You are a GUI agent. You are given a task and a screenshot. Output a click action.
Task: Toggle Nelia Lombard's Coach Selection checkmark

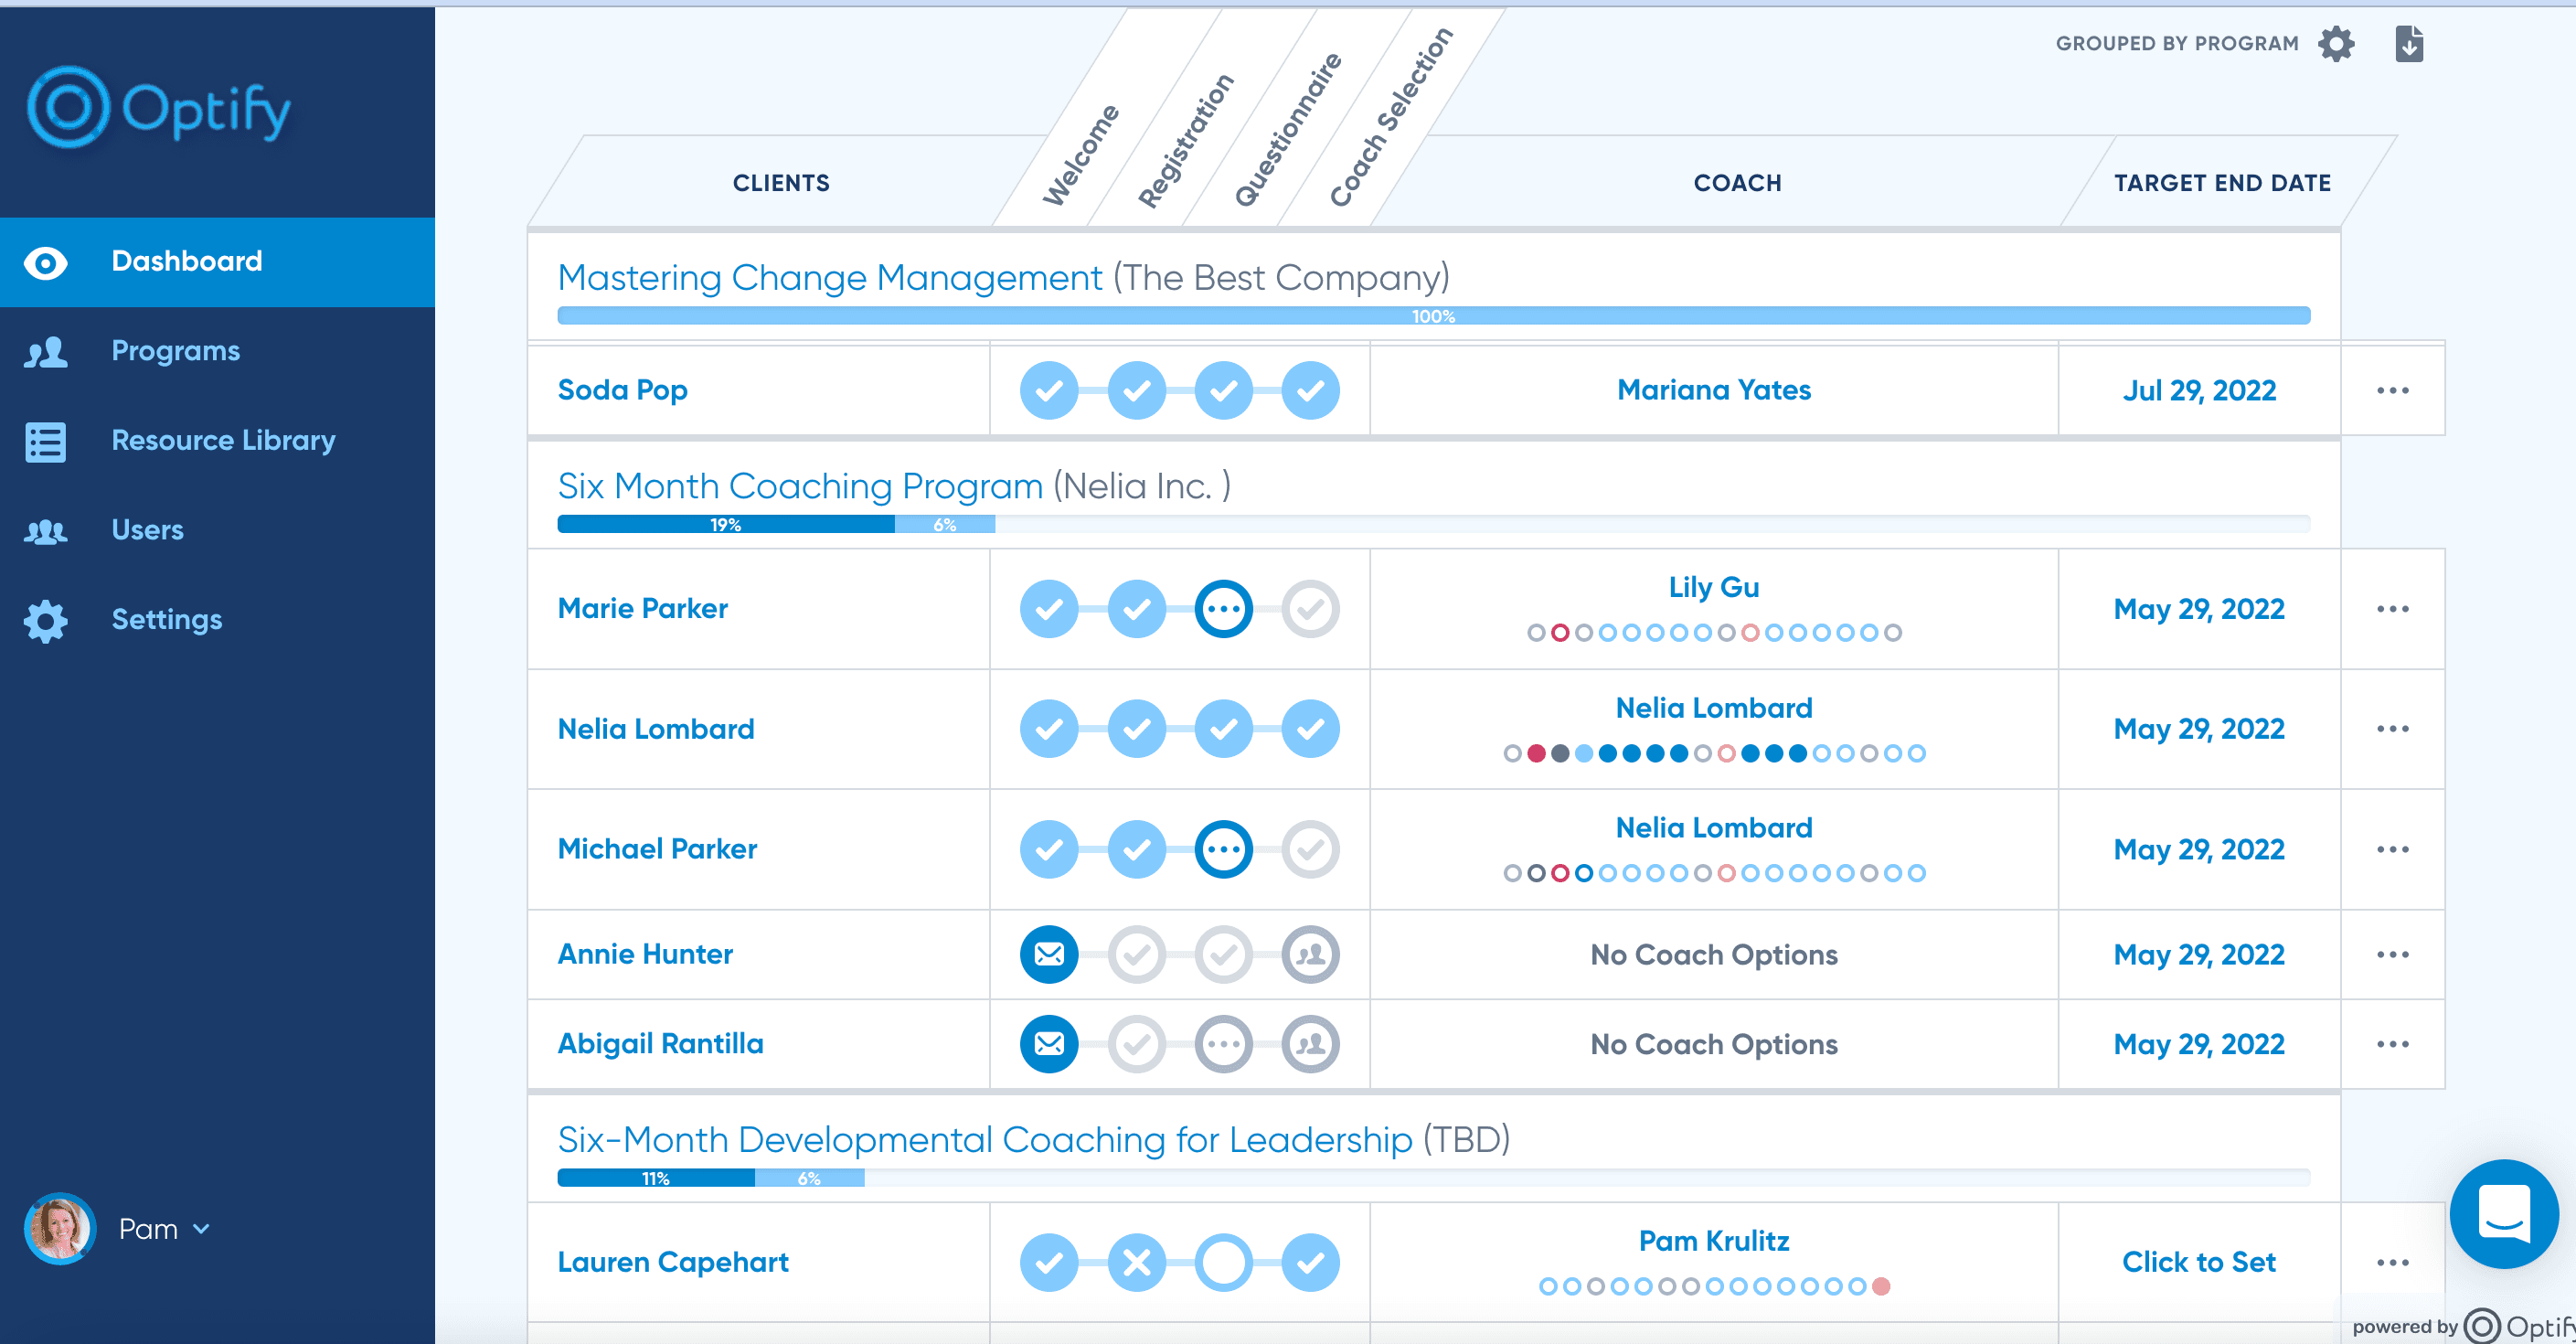click(1310, 729)
